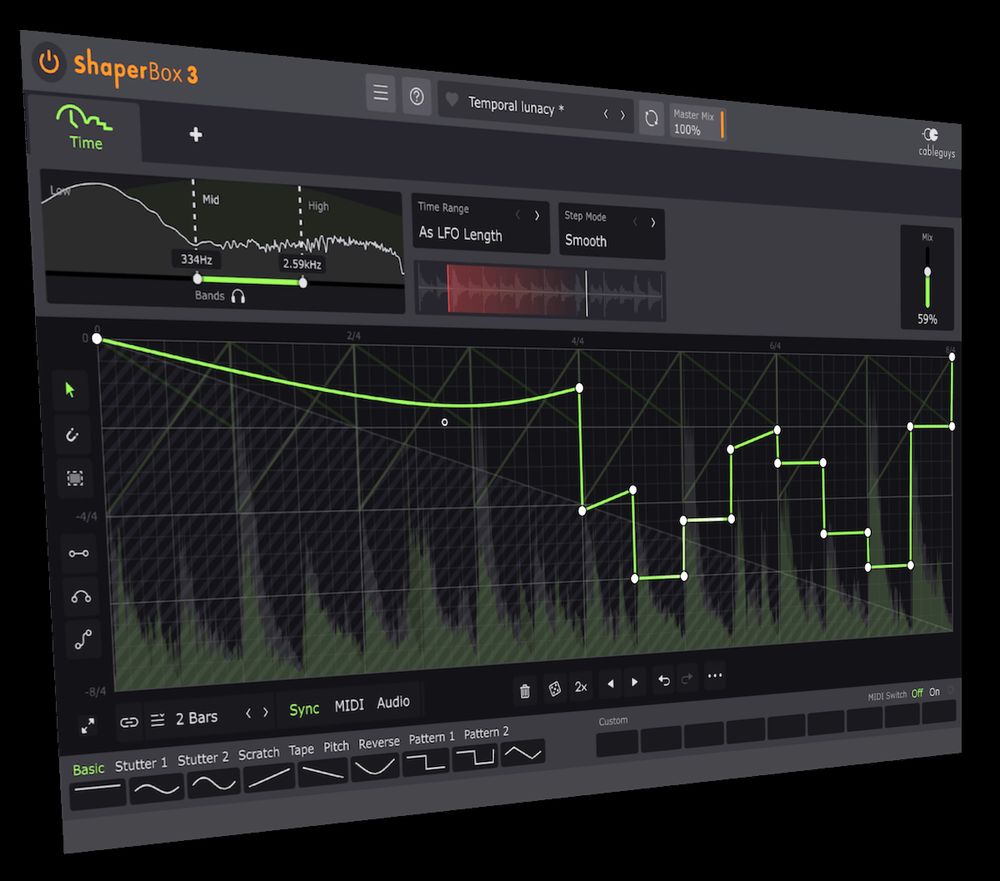The height and width of the screenshot is (881, 1000).
Task: Toggle favorite heart on Temporal lunacy preset
Action: coord(452,101)
